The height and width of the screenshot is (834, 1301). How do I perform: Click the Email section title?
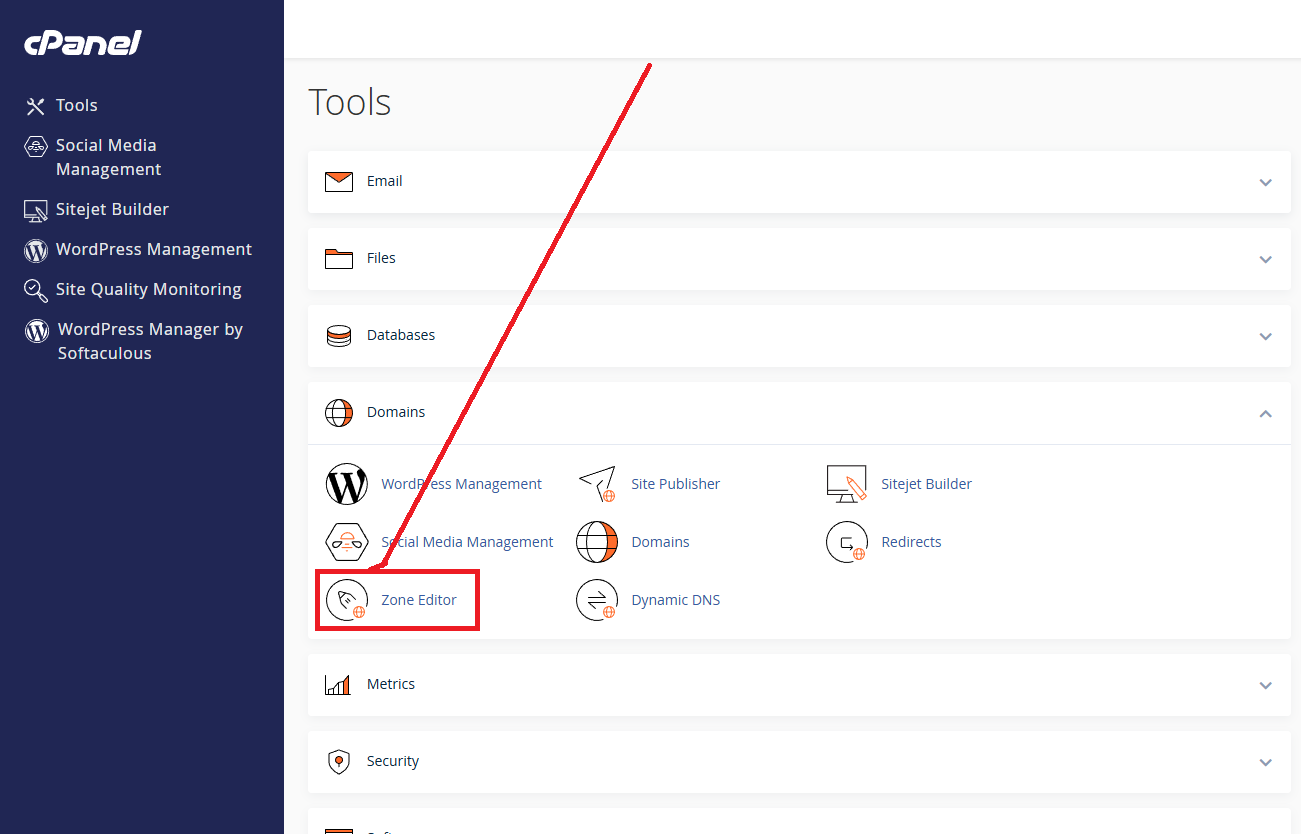pyautogui.click(x=385, y=182)
